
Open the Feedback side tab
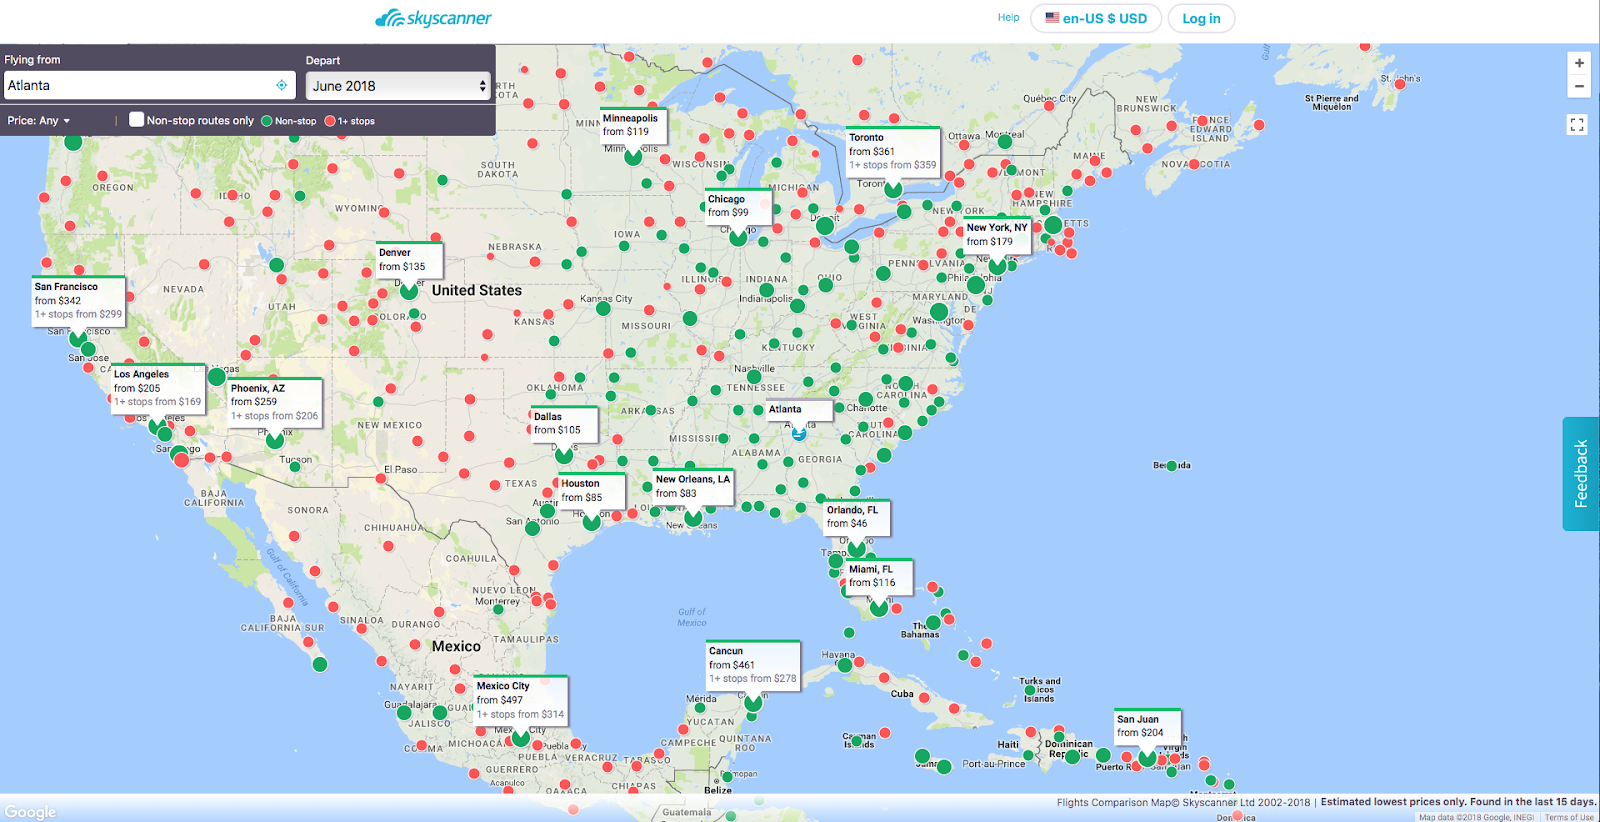coord(1581,473)
